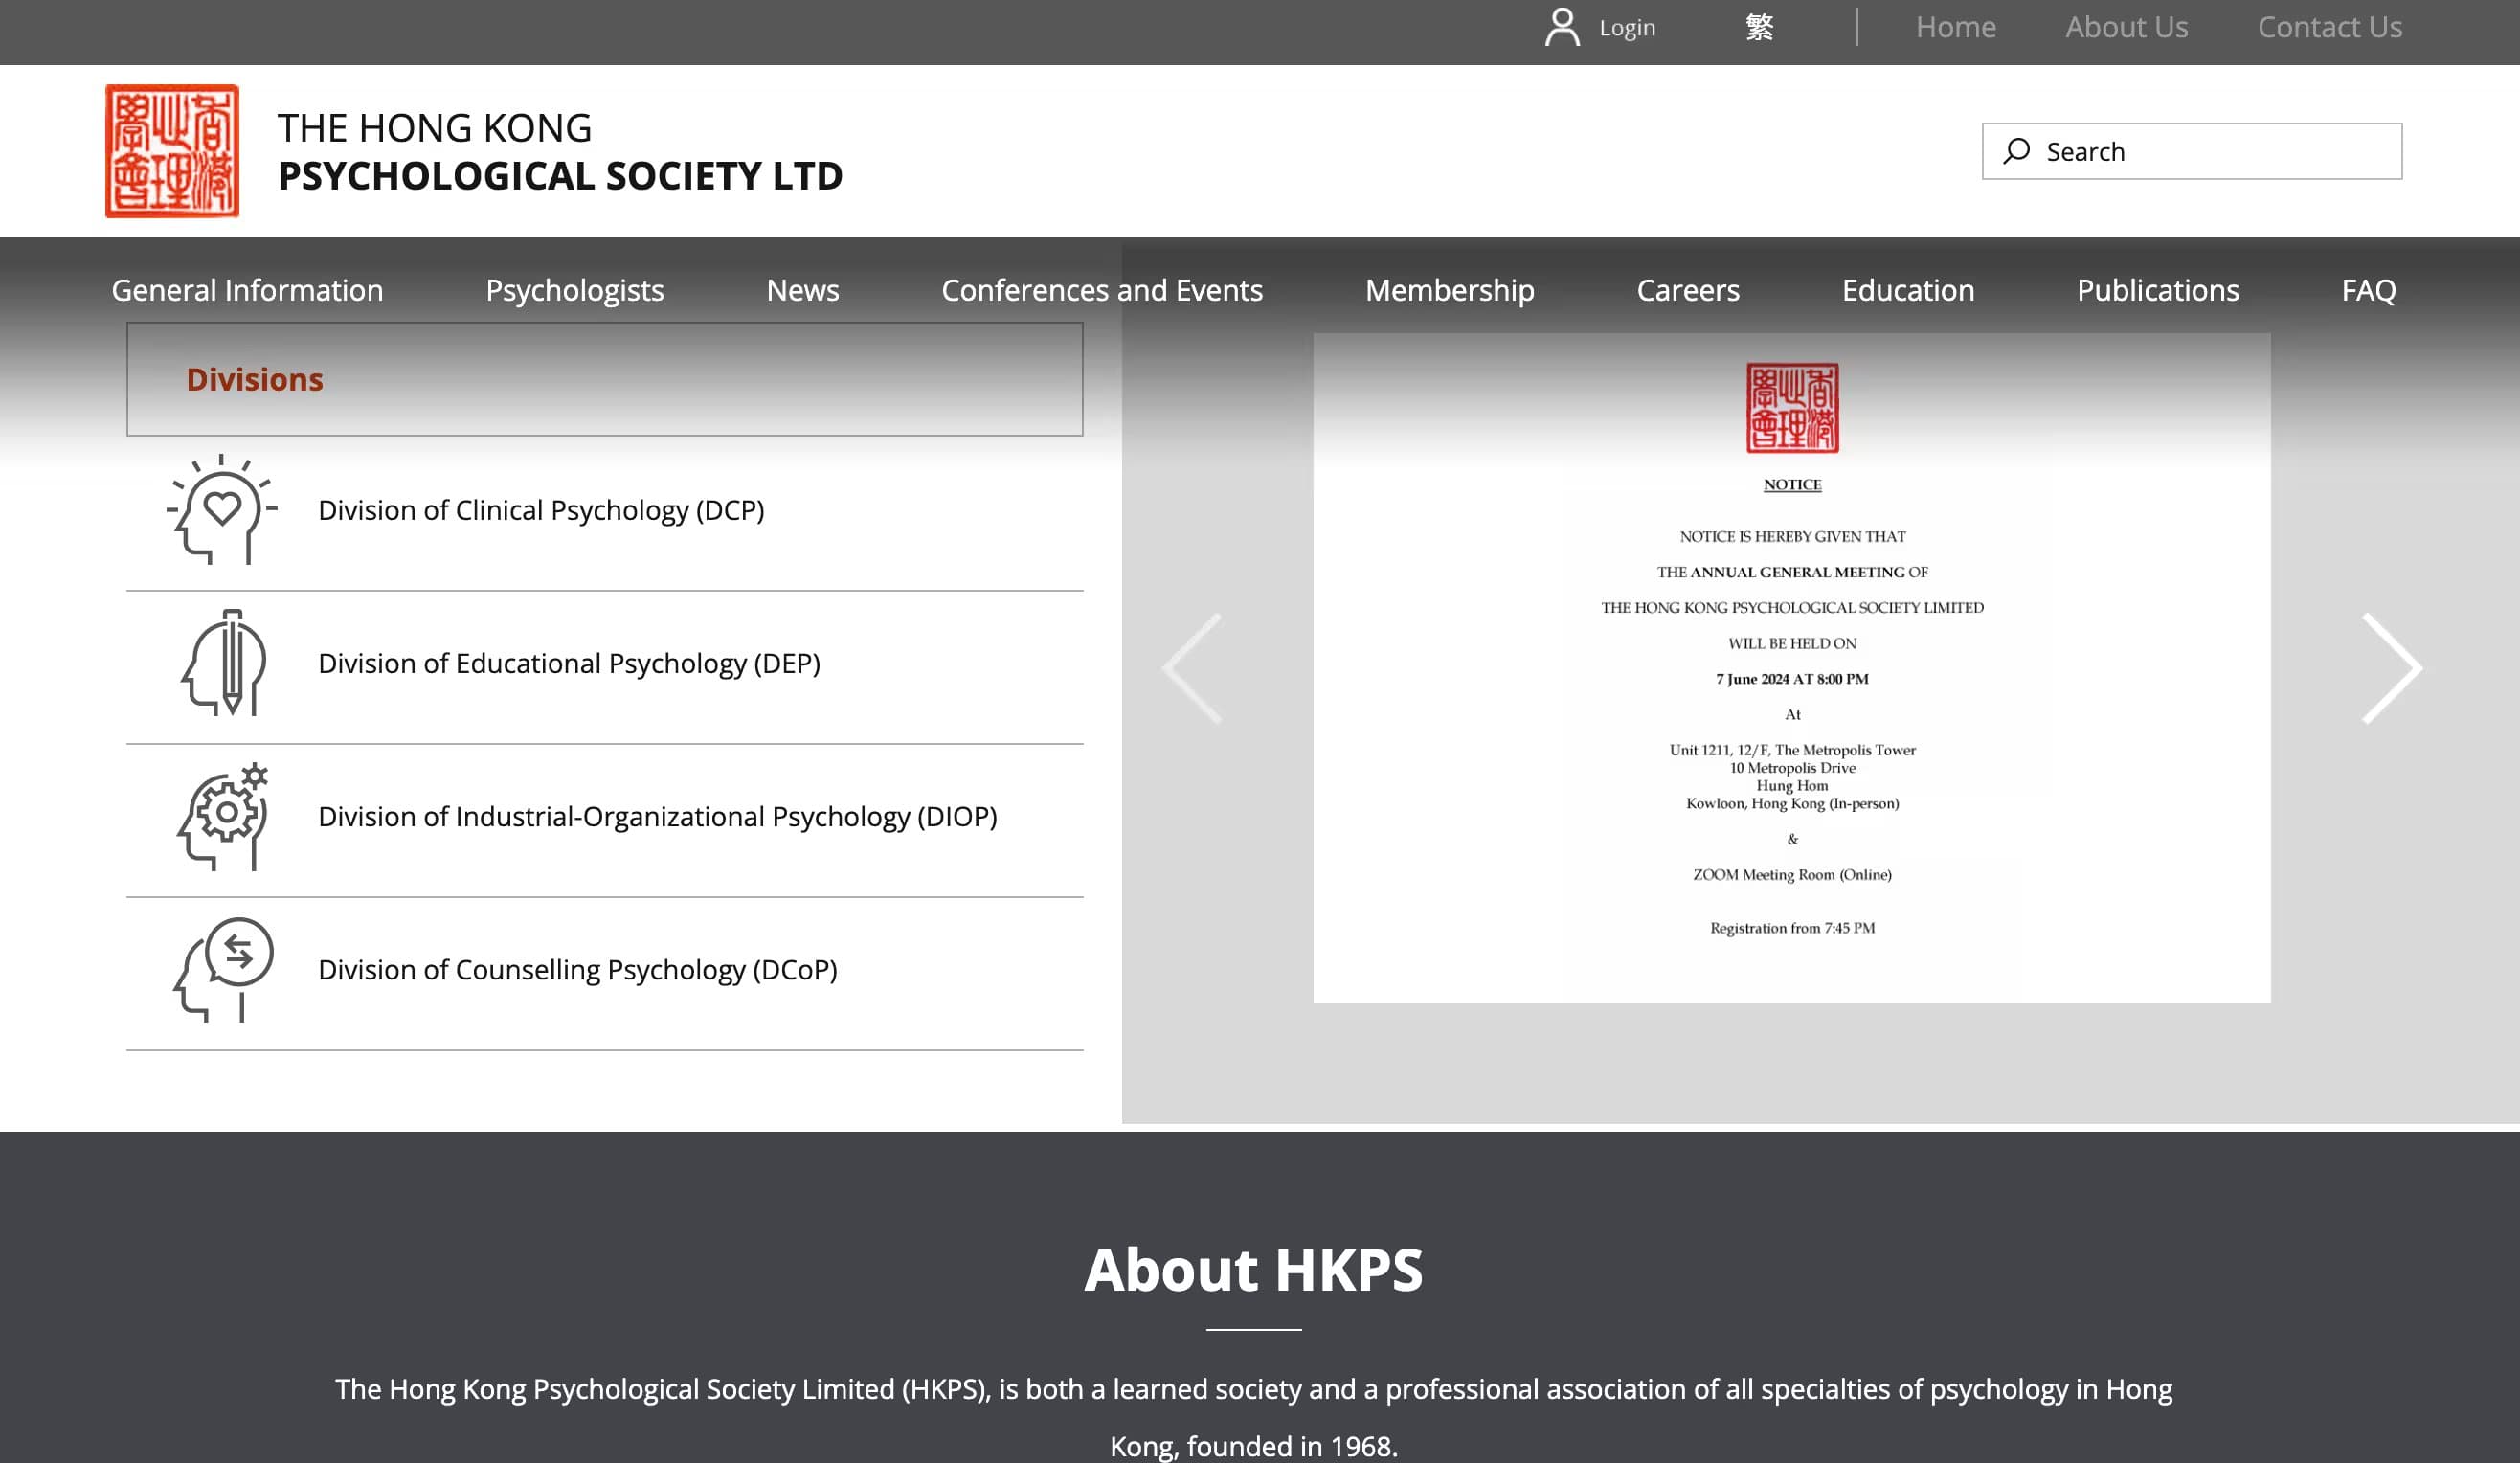Open Division of Counselling Psychology (DCoP)
Viewport: 2520px width, 1463px height.
coord(578,969)
